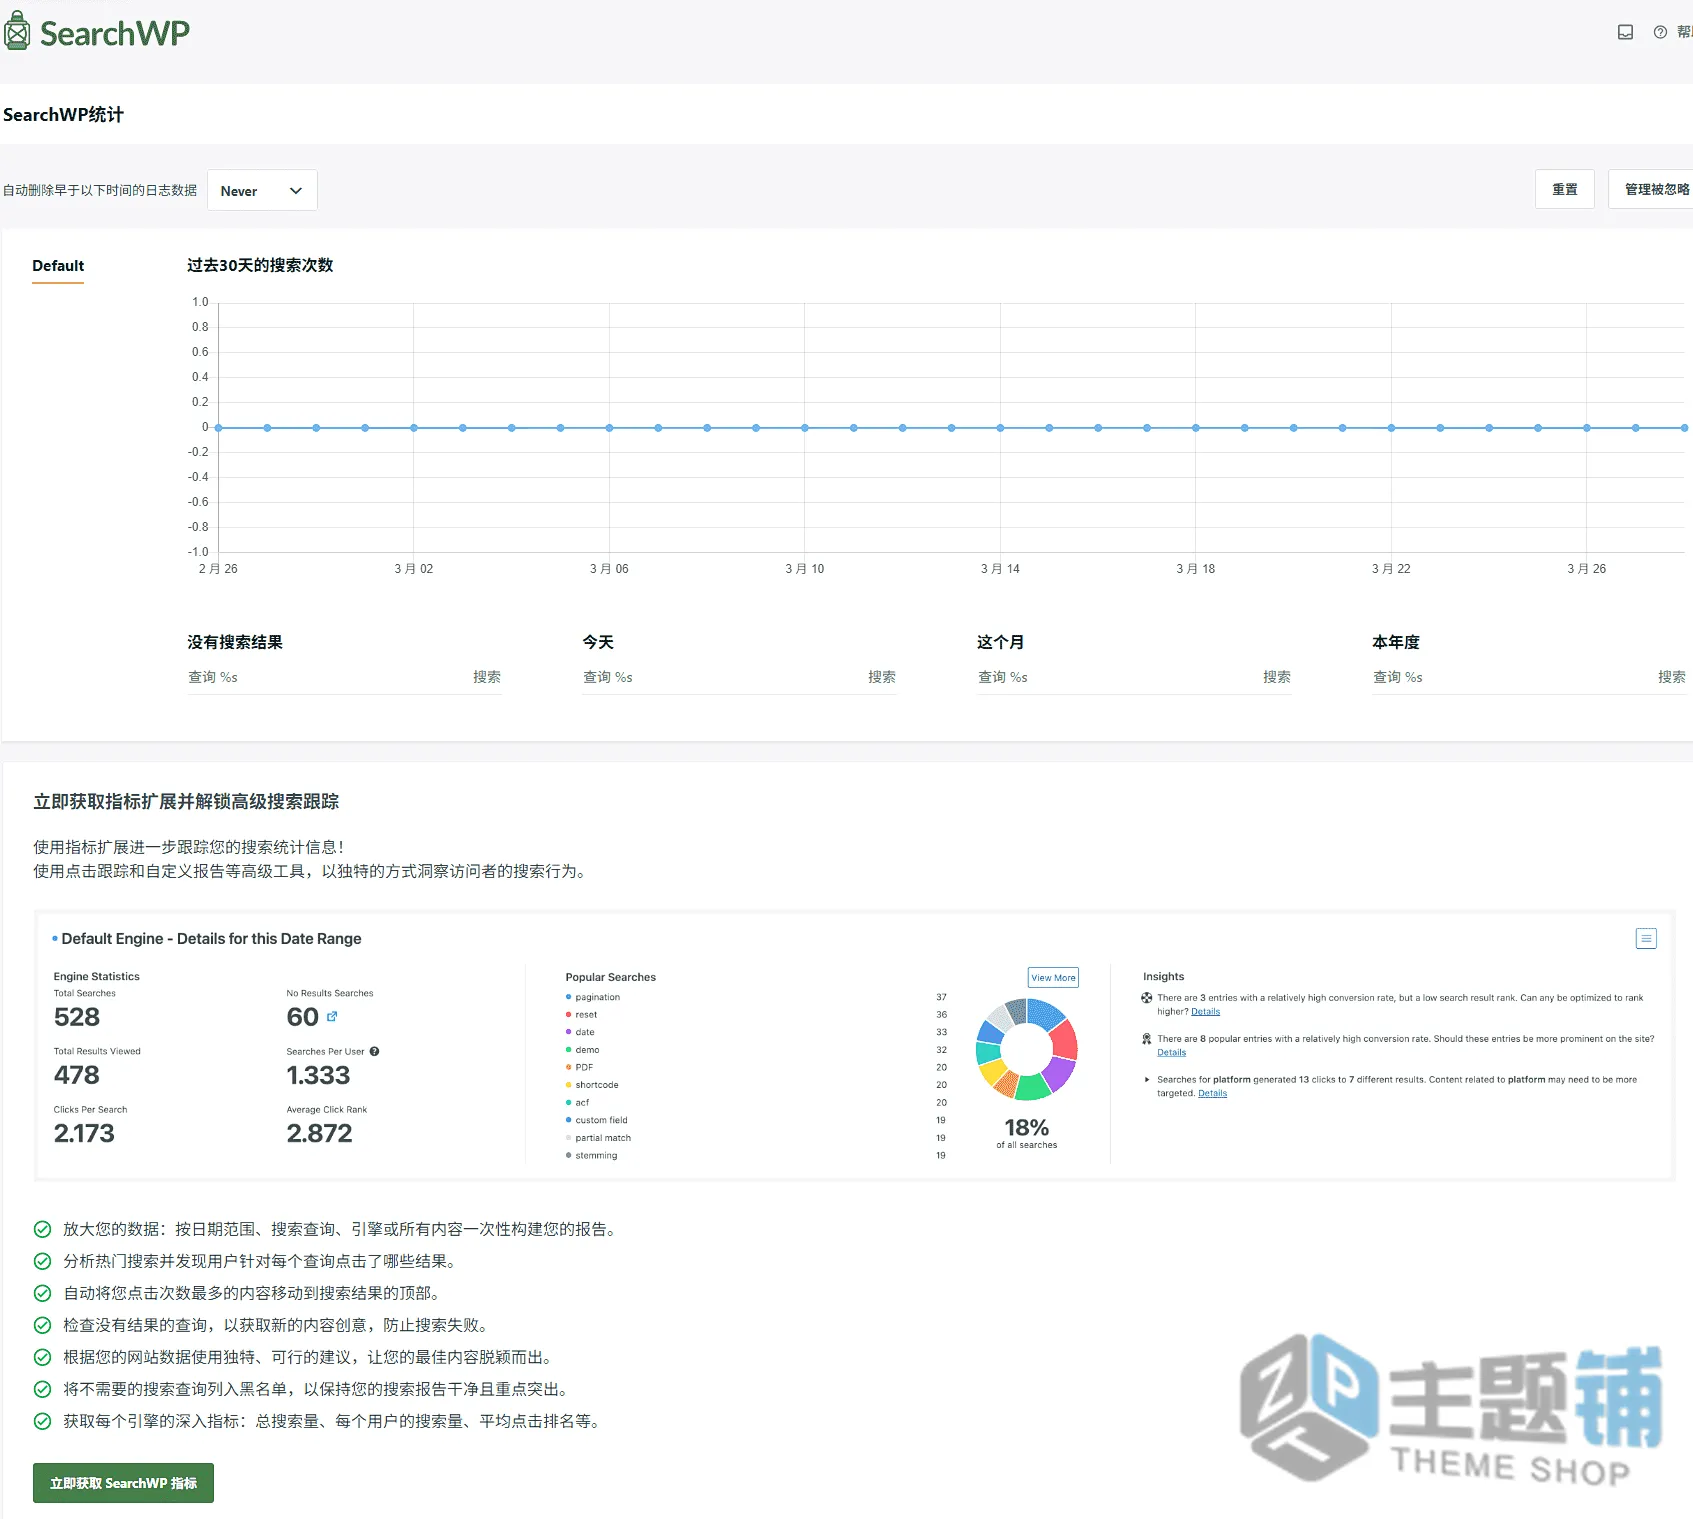Click the 'reset' popular search entry

[586, 1014]
